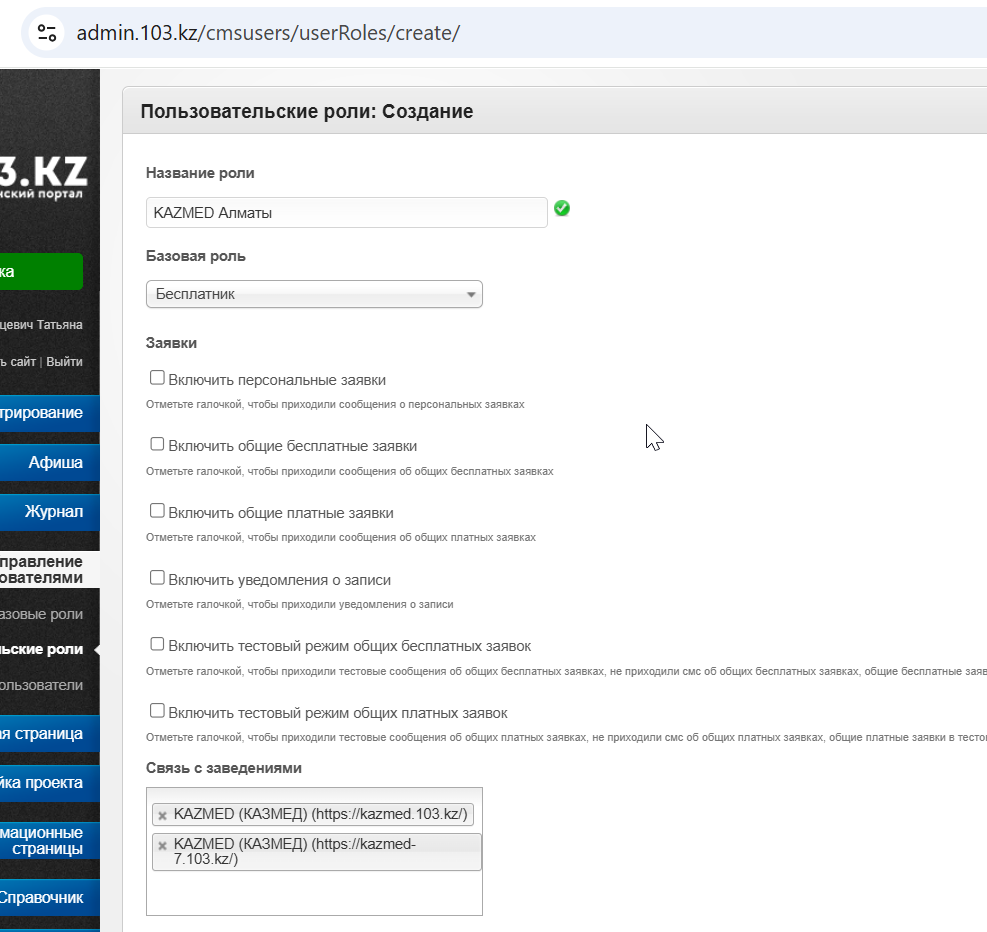This screenshot has width=987, height=932.
Task: Click the 'KAZMED (КАЗМЕД) (https://kazmed.103.kz/)' tag text
Action: pyautogui.click(x=320, y=814)
